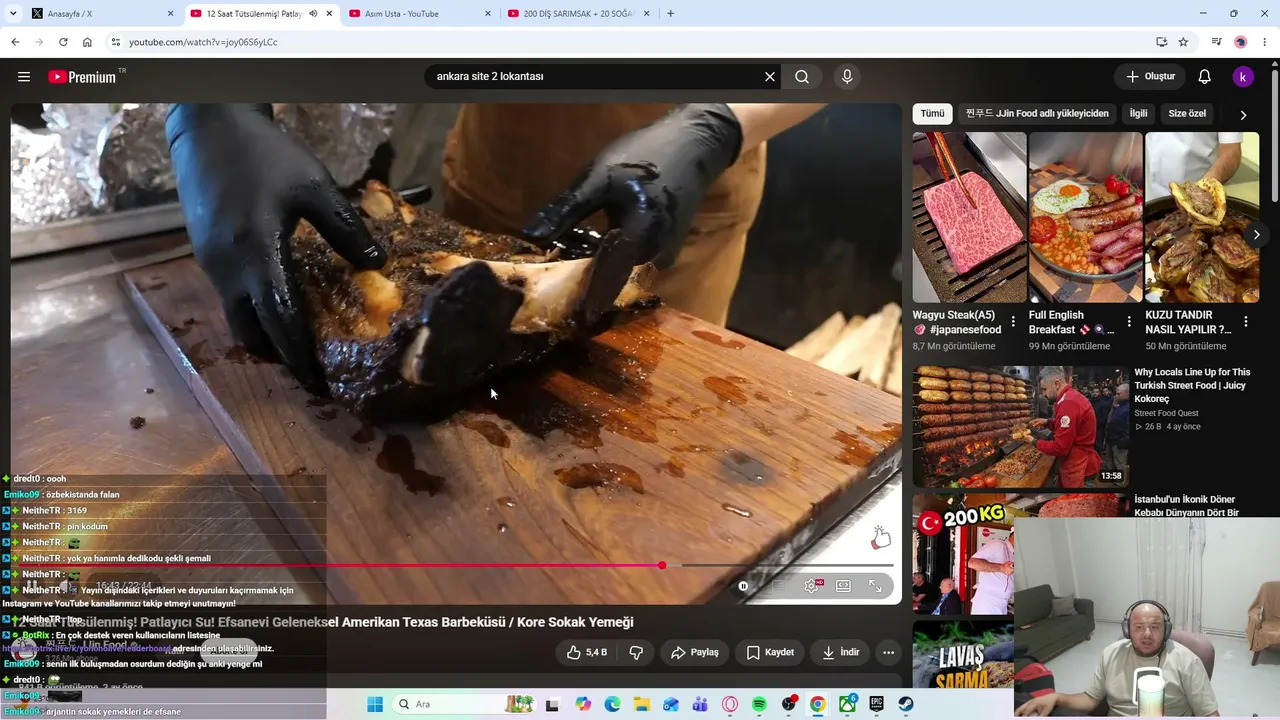
Task: Open options for KUZU TANDIR short
Action: tap(1246, 322)
